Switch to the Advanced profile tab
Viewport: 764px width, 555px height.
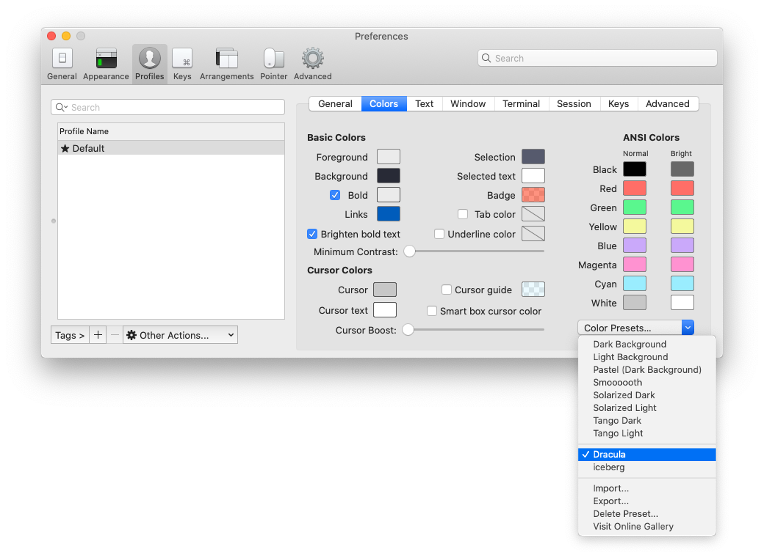pos(668,103)
